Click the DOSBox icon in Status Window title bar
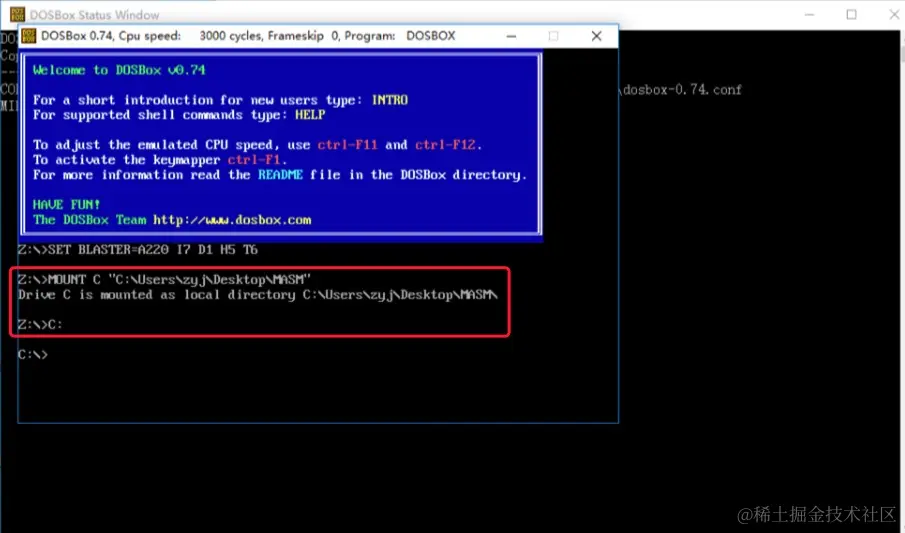 (x=18, y=14)
